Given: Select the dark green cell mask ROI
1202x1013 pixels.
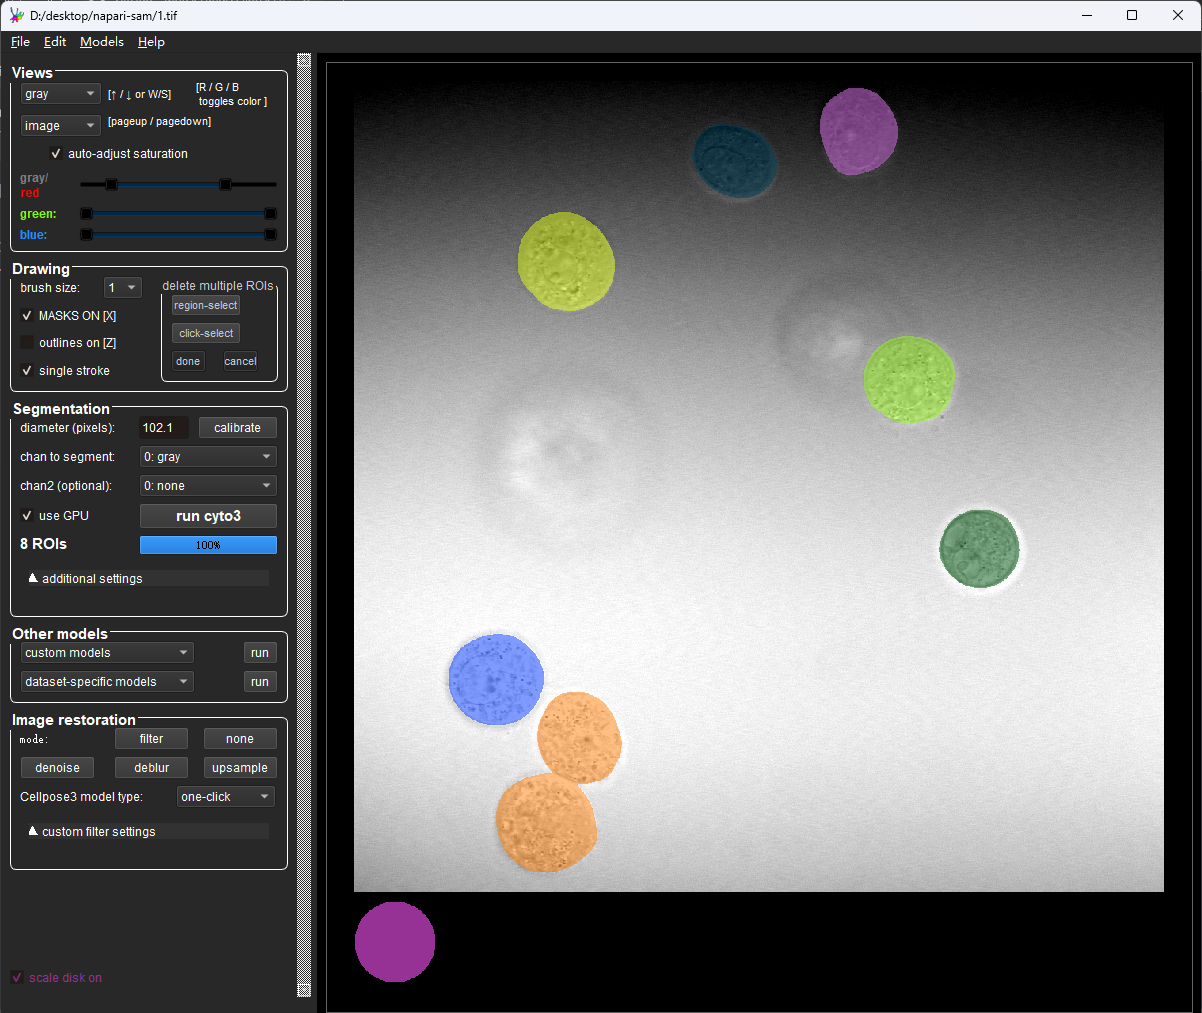Looking at the screenshot, I should coord(979,548).
